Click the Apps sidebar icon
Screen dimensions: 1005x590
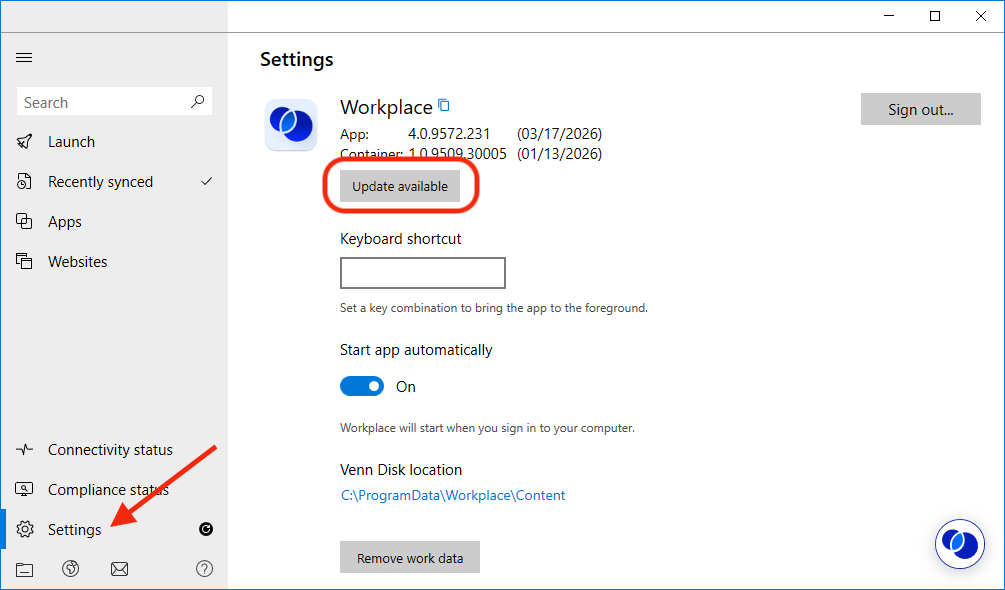(x=24, y=221)
